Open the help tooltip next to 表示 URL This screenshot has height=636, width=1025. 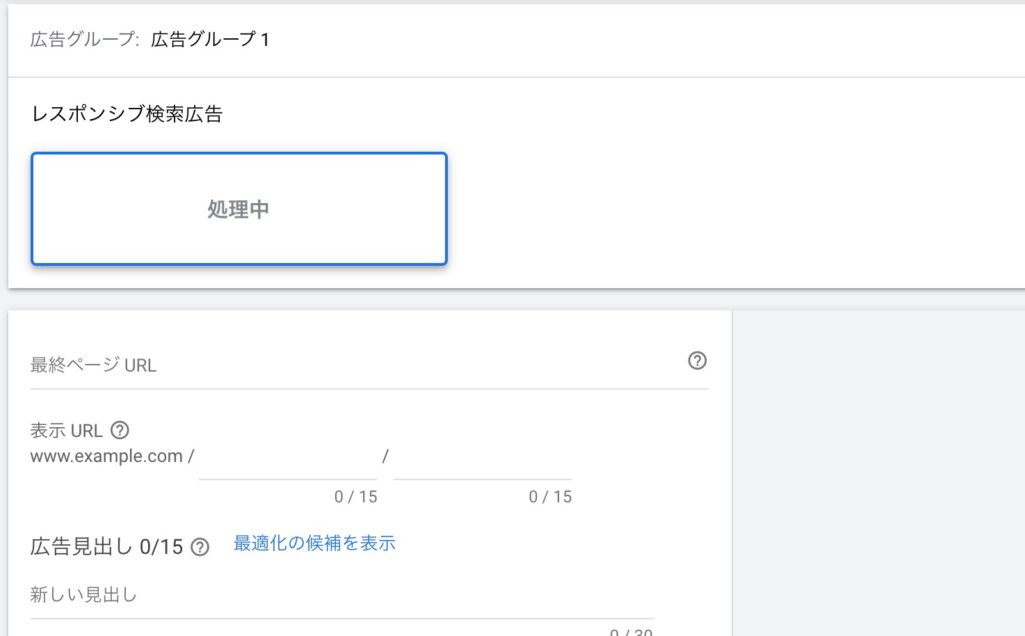120,431
